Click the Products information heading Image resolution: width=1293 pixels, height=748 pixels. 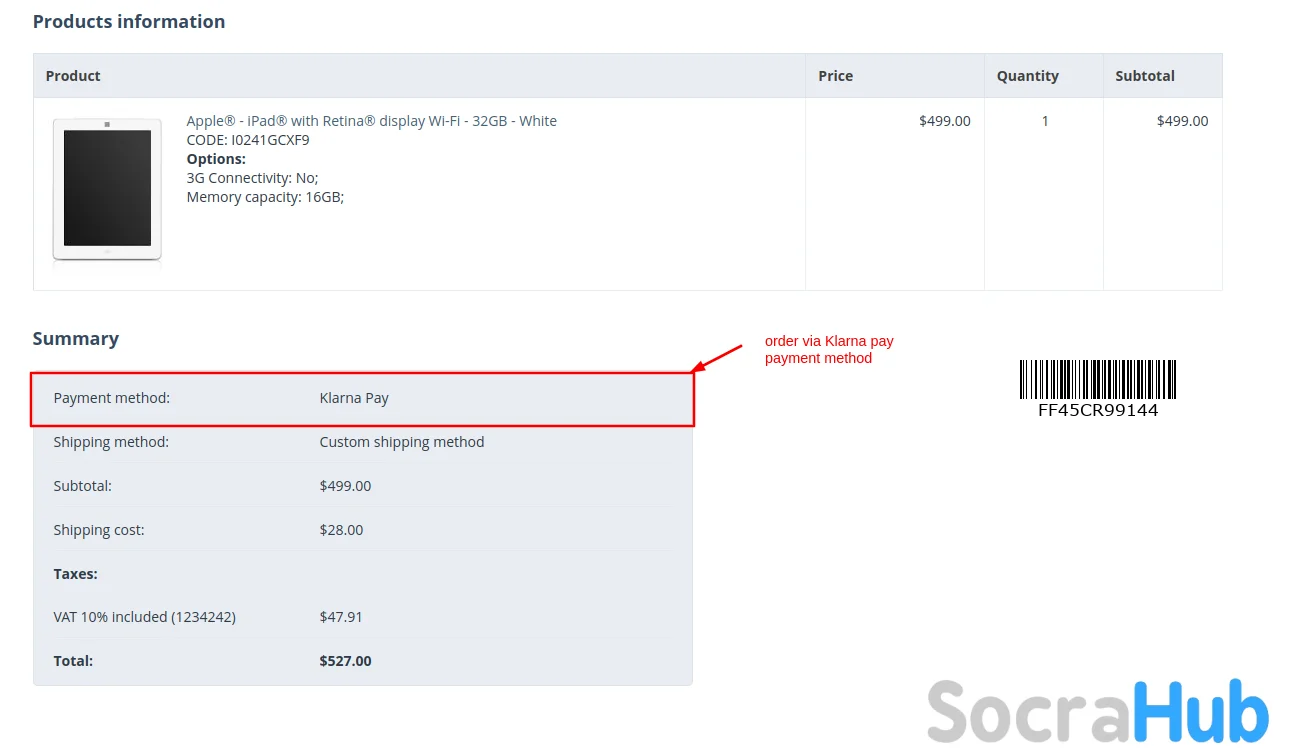[129, 22]
